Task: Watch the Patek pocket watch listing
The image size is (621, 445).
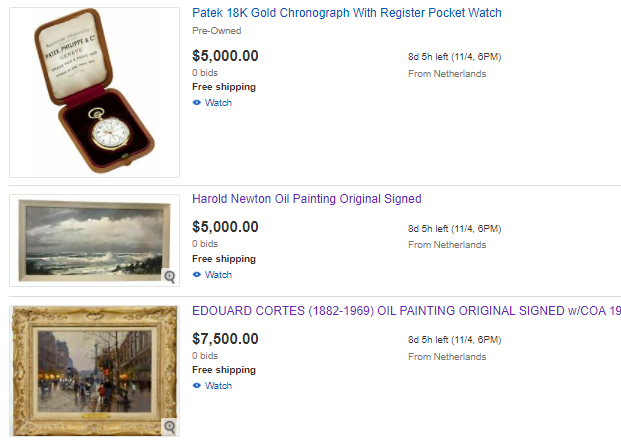Action: pos(218,103)
